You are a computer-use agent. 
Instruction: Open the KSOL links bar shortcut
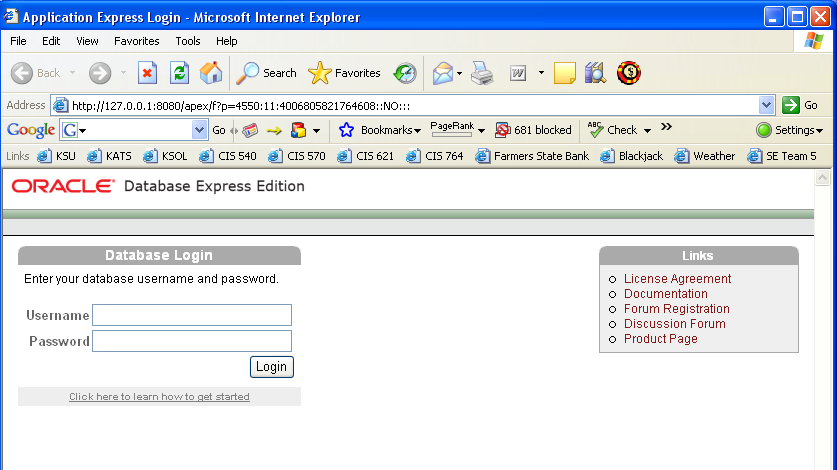point(165,156)
